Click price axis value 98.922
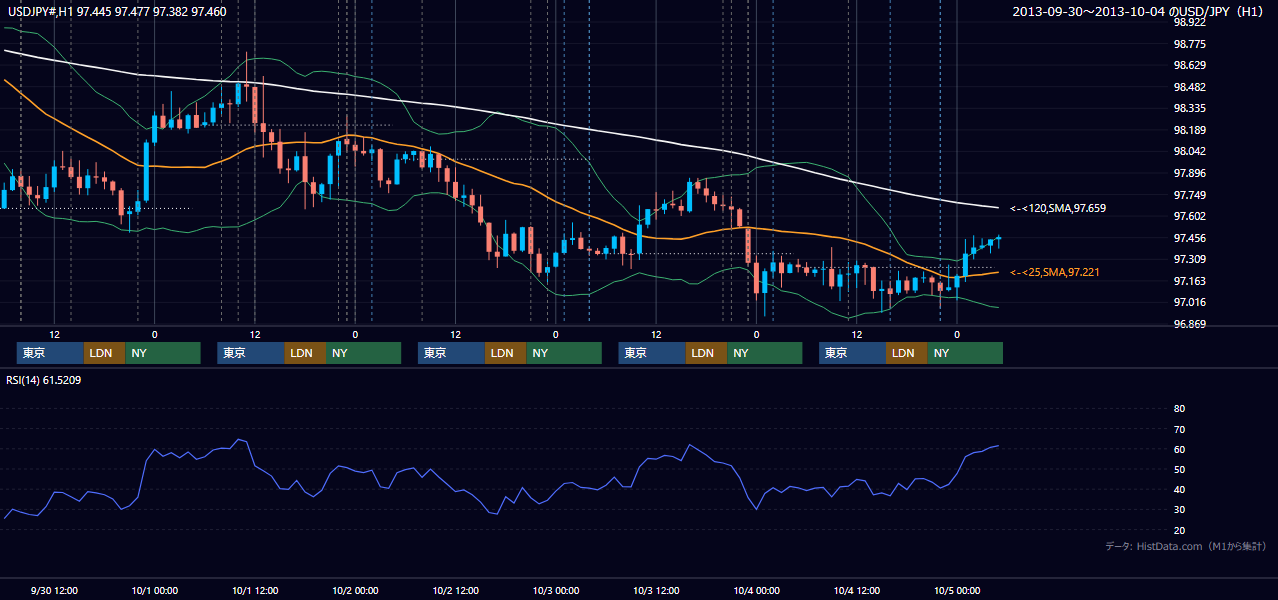The height and width of the screenshot is (600, 1278). (1189, 22)
